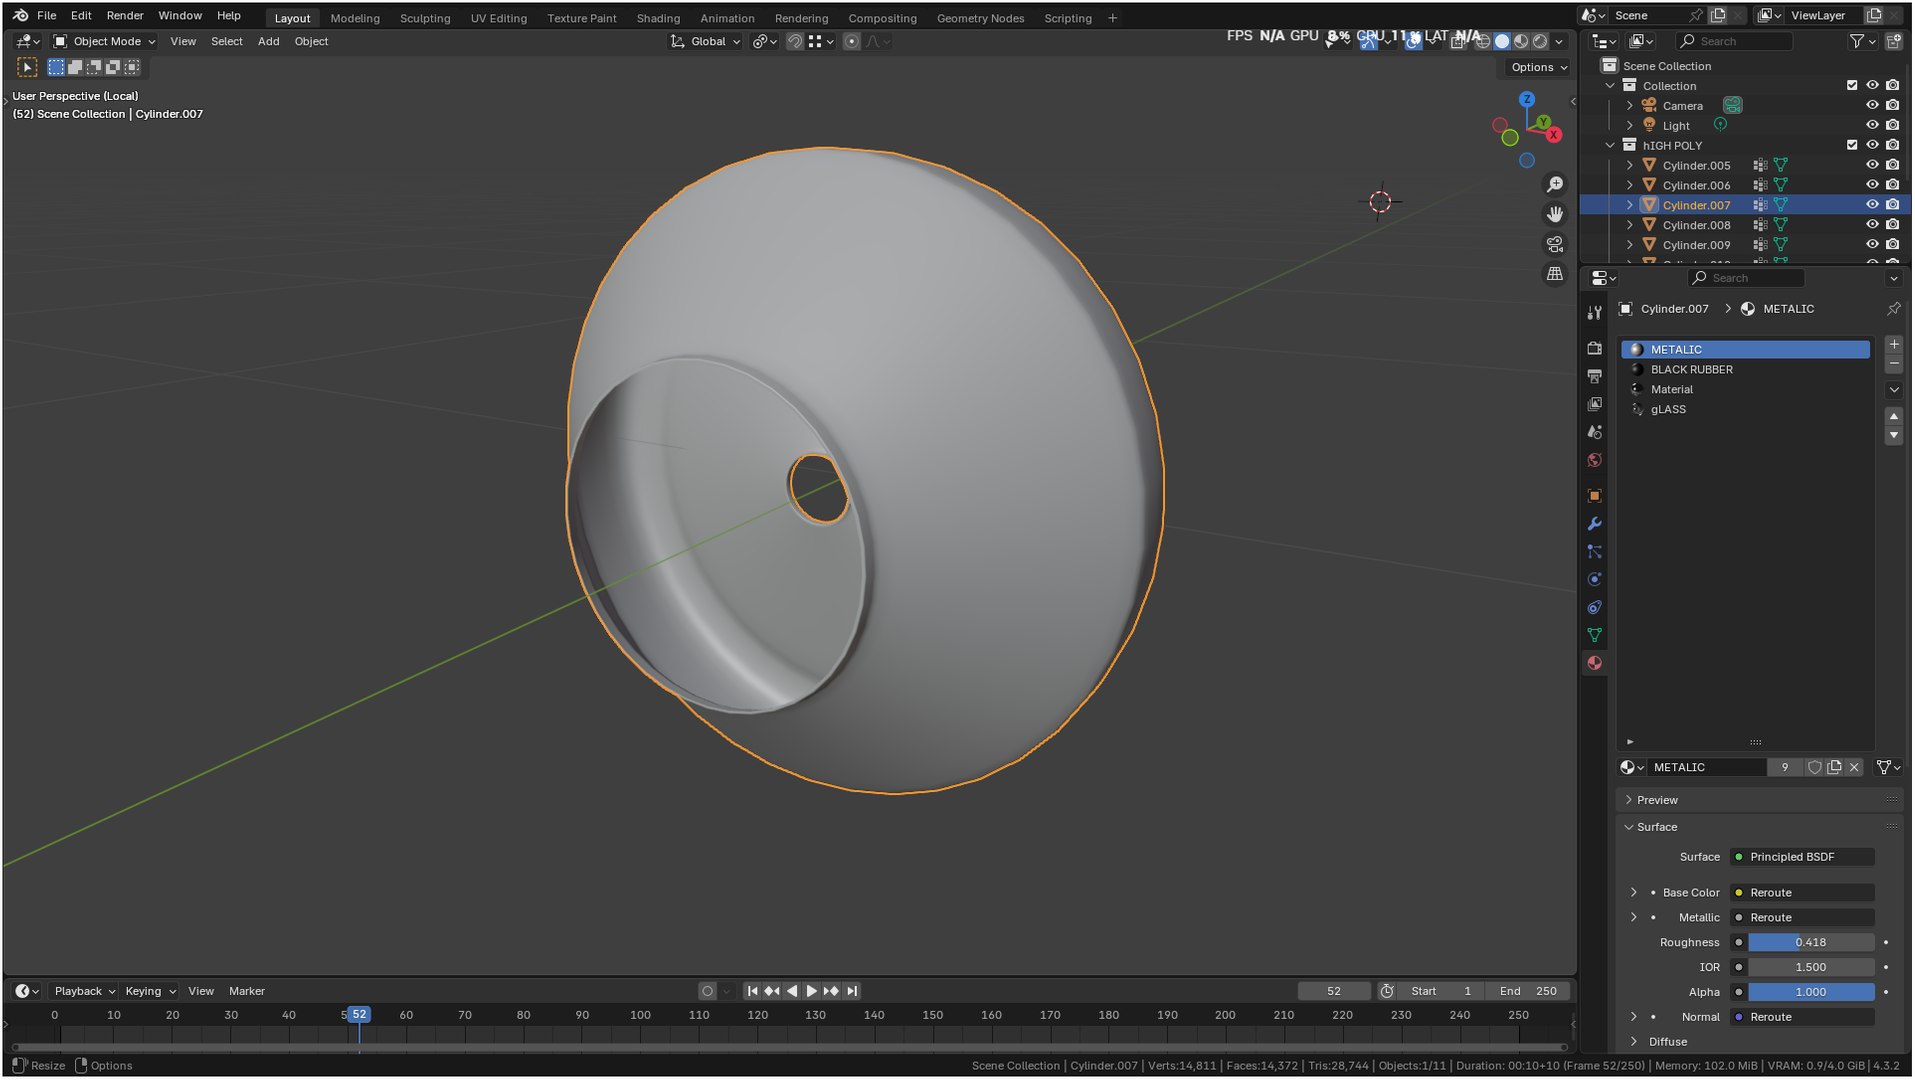Hide Light in viewport
The image size is (1915, 1080).
pyautogui.click(x=1872, y=126)
